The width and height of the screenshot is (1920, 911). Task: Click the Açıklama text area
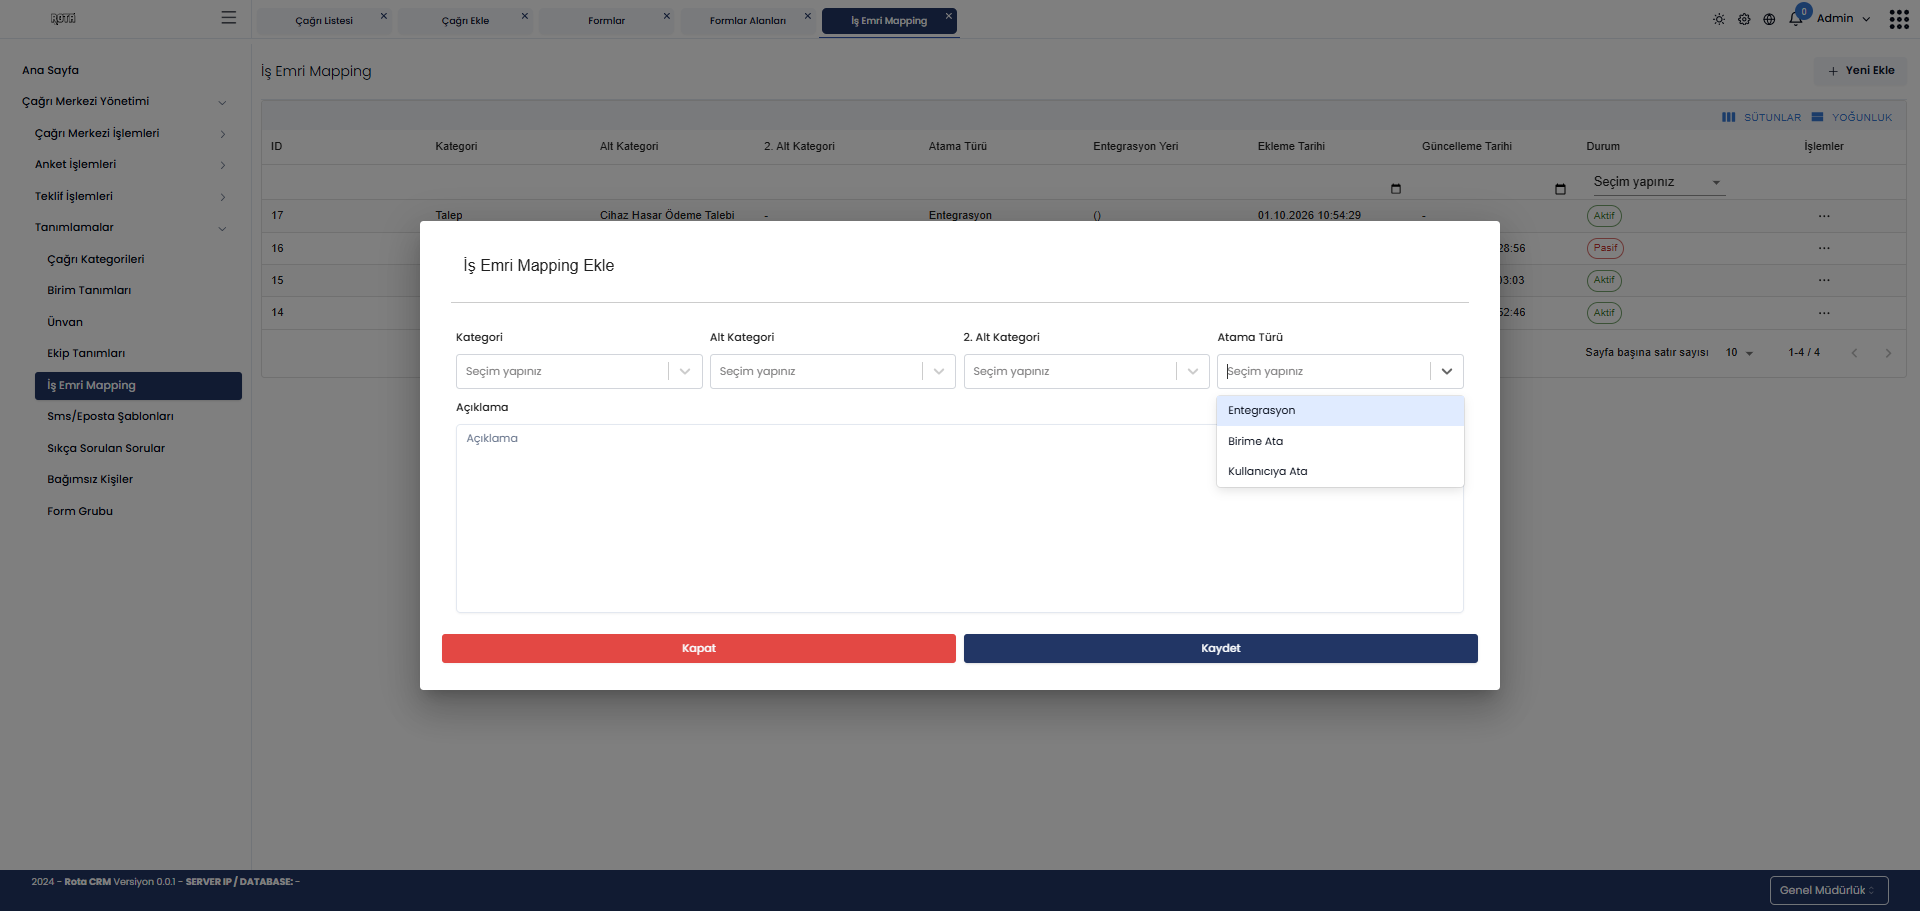coord(960,518)
